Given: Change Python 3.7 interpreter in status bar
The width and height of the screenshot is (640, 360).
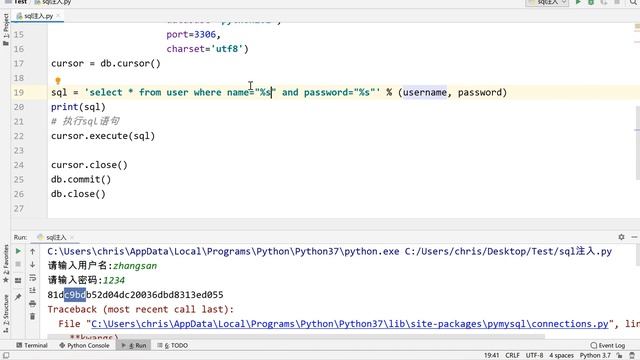Looking at the screenshot, I should coord(595,356).
